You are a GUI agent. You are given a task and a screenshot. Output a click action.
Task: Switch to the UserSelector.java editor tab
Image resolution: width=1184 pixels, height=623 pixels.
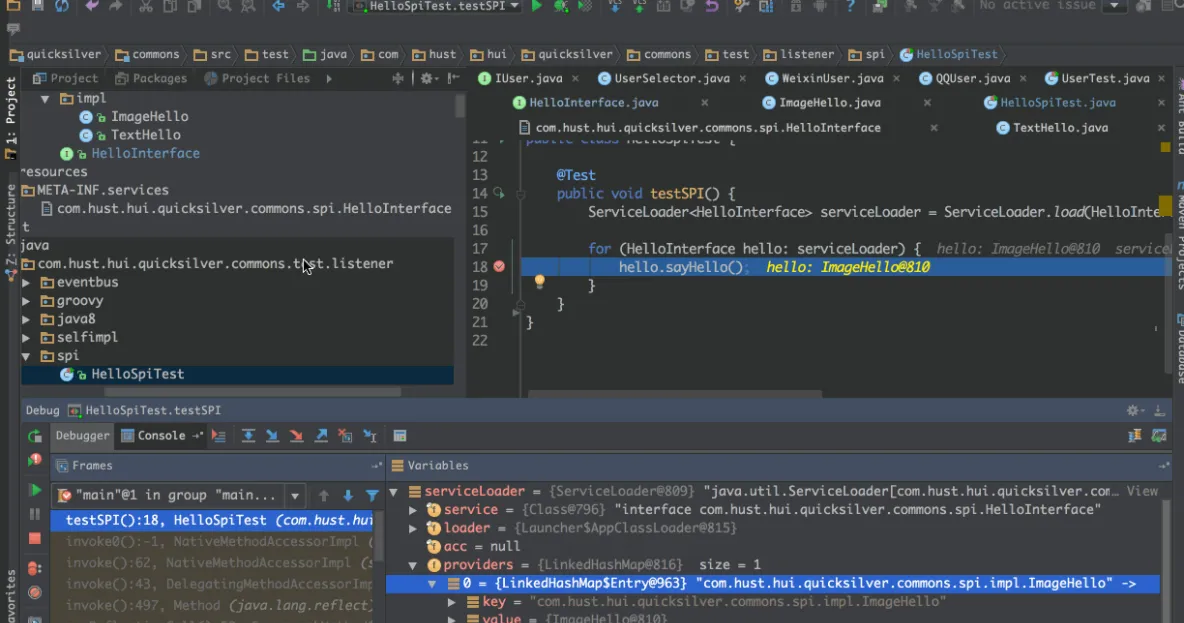pyautogui.click(x=664, y=79)
